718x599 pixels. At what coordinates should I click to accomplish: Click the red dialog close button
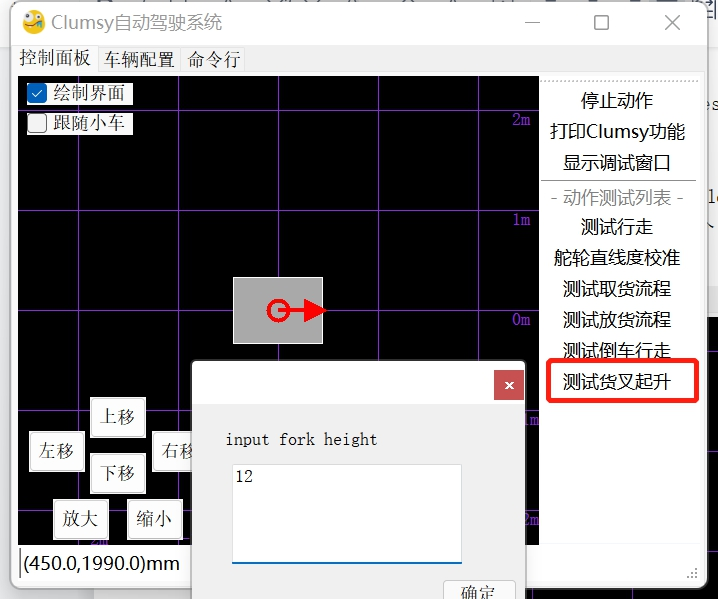click(509, 385)
